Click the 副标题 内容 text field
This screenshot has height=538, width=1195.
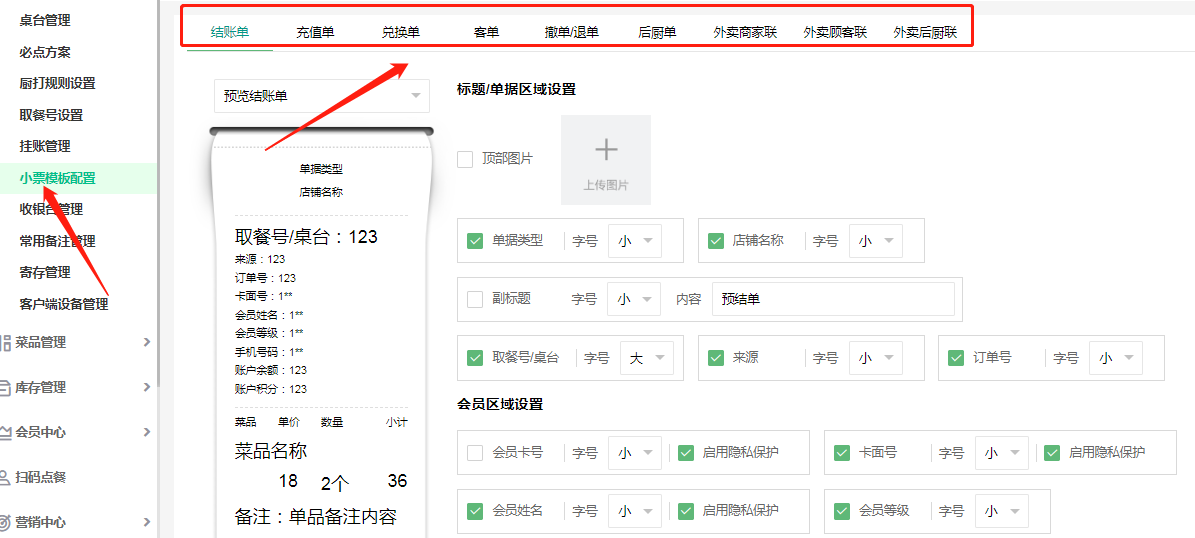pos(832,299)
